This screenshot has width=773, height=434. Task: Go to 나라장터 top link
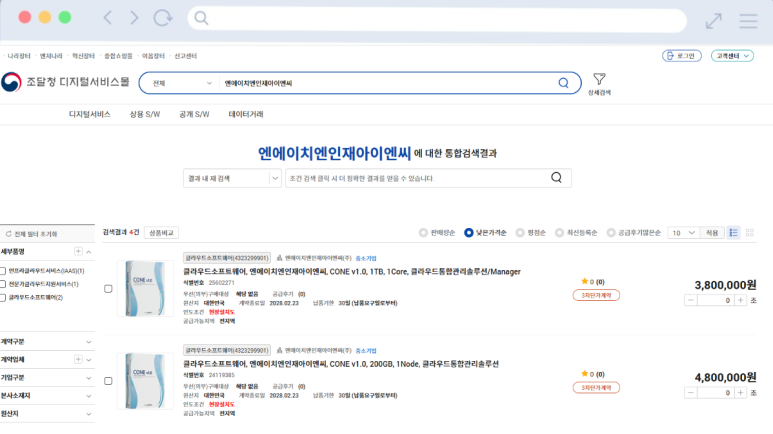click(19, 56)
